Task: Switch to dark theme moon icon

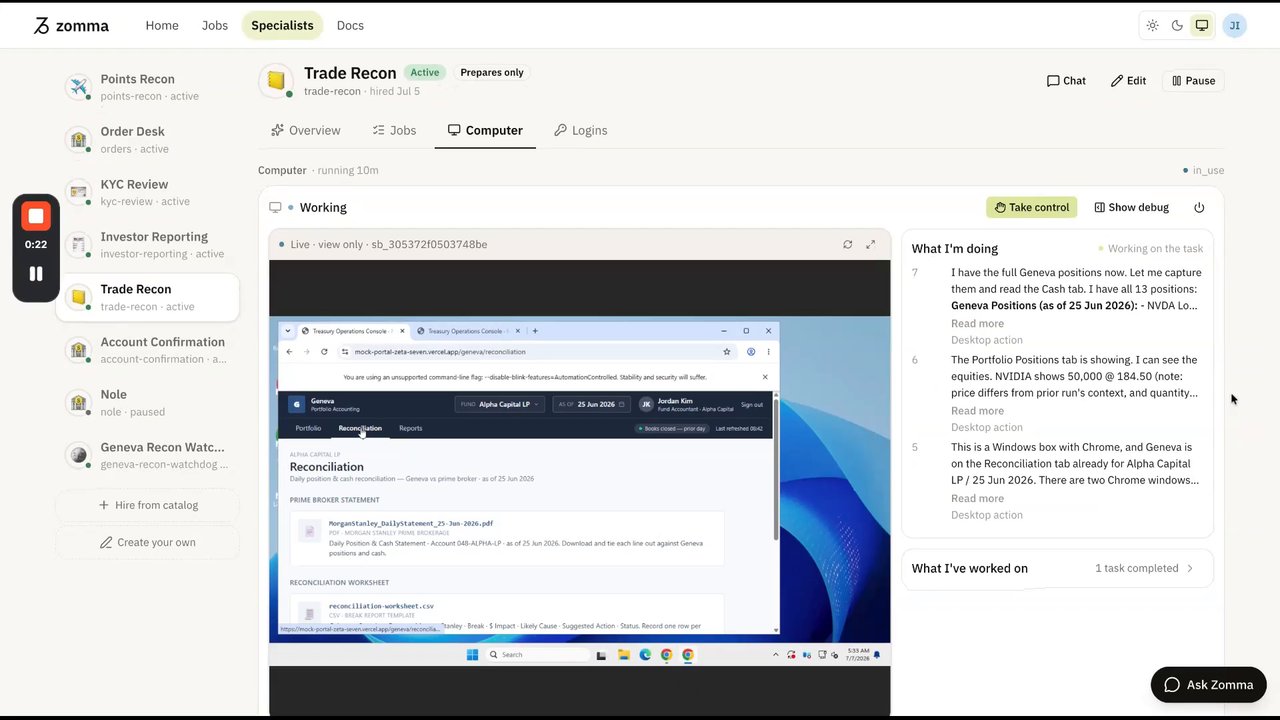Action: point(1177,26)
